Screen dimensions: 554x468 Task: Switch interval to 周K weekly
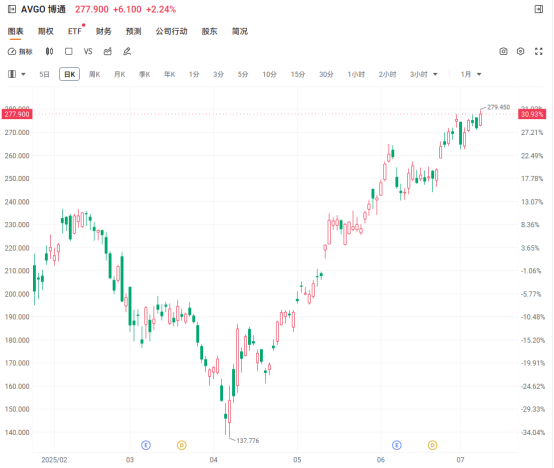pyautogui.click(x=94, y=74)
